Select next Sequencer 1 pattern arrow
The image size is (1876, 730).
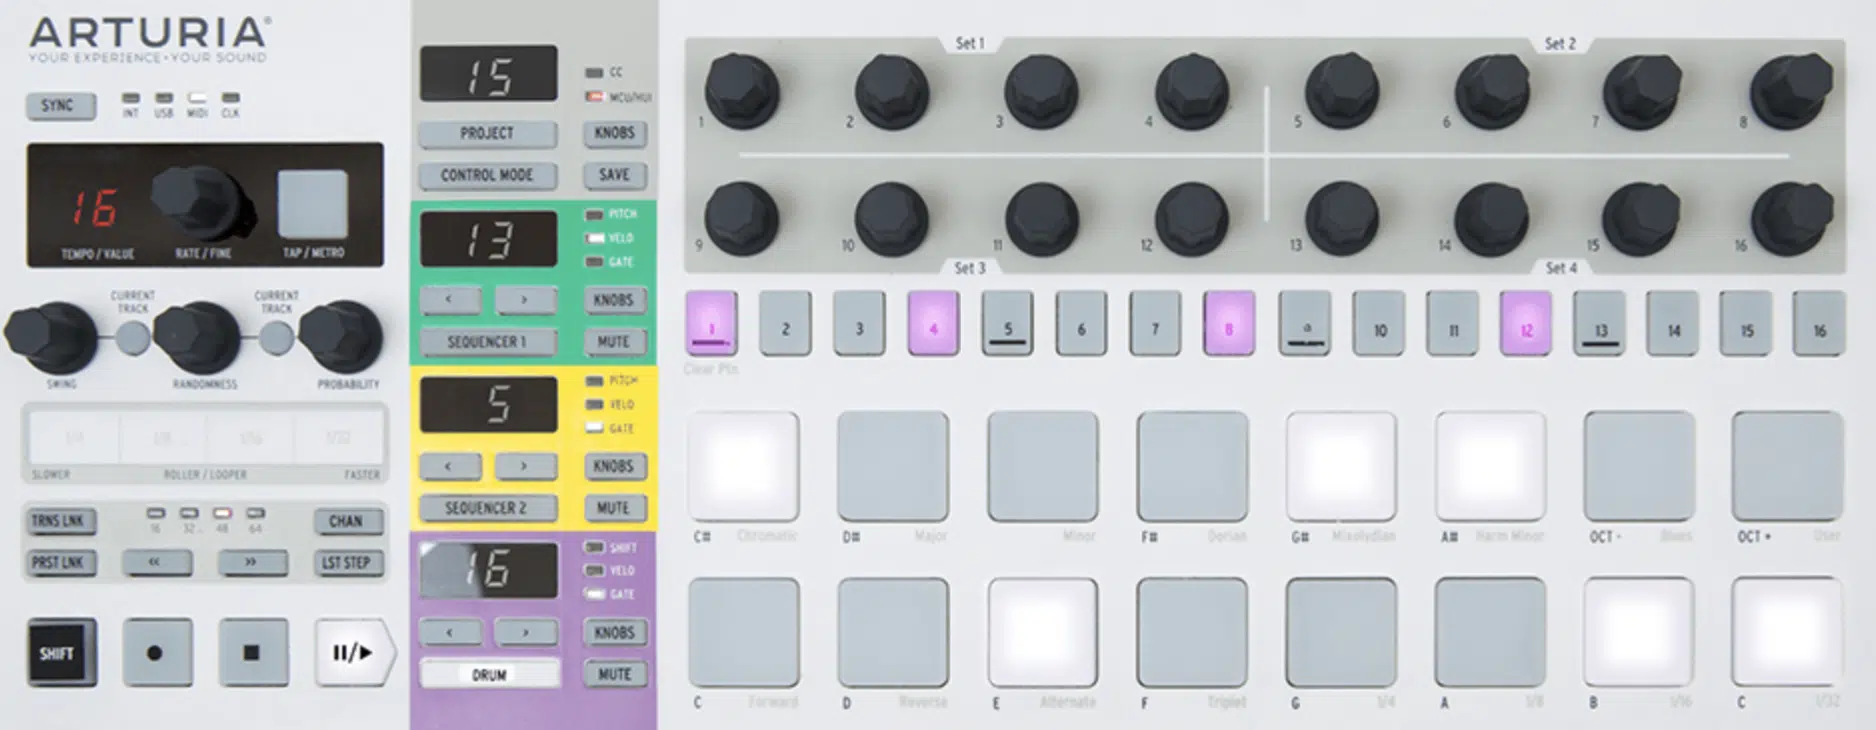(x=525, y=300)
